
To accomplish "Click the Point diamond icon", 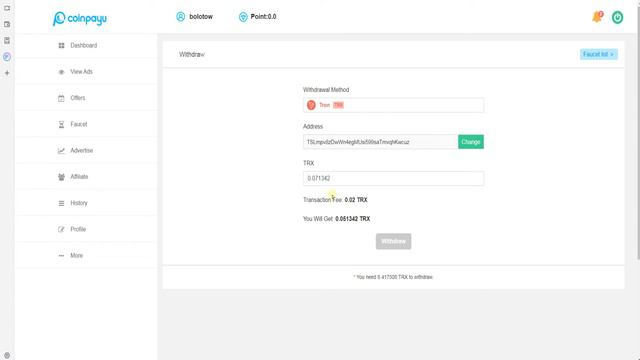I will click(x=243, y=17).
